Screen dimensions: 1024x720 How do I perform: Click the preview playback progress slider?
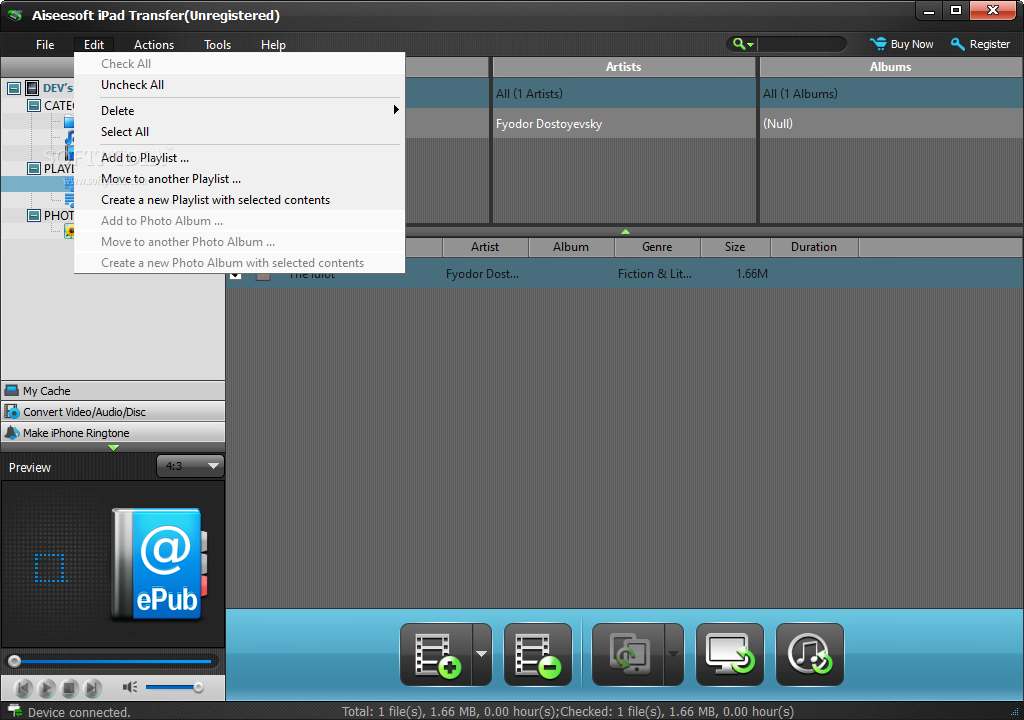pyautogui.click(x=112, y=661)
